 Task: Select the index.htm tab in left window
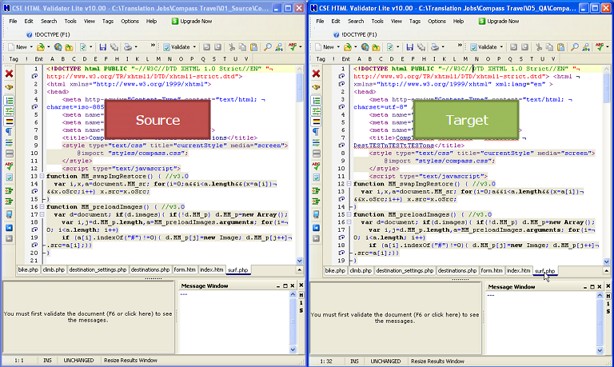[x=212, y=270]
